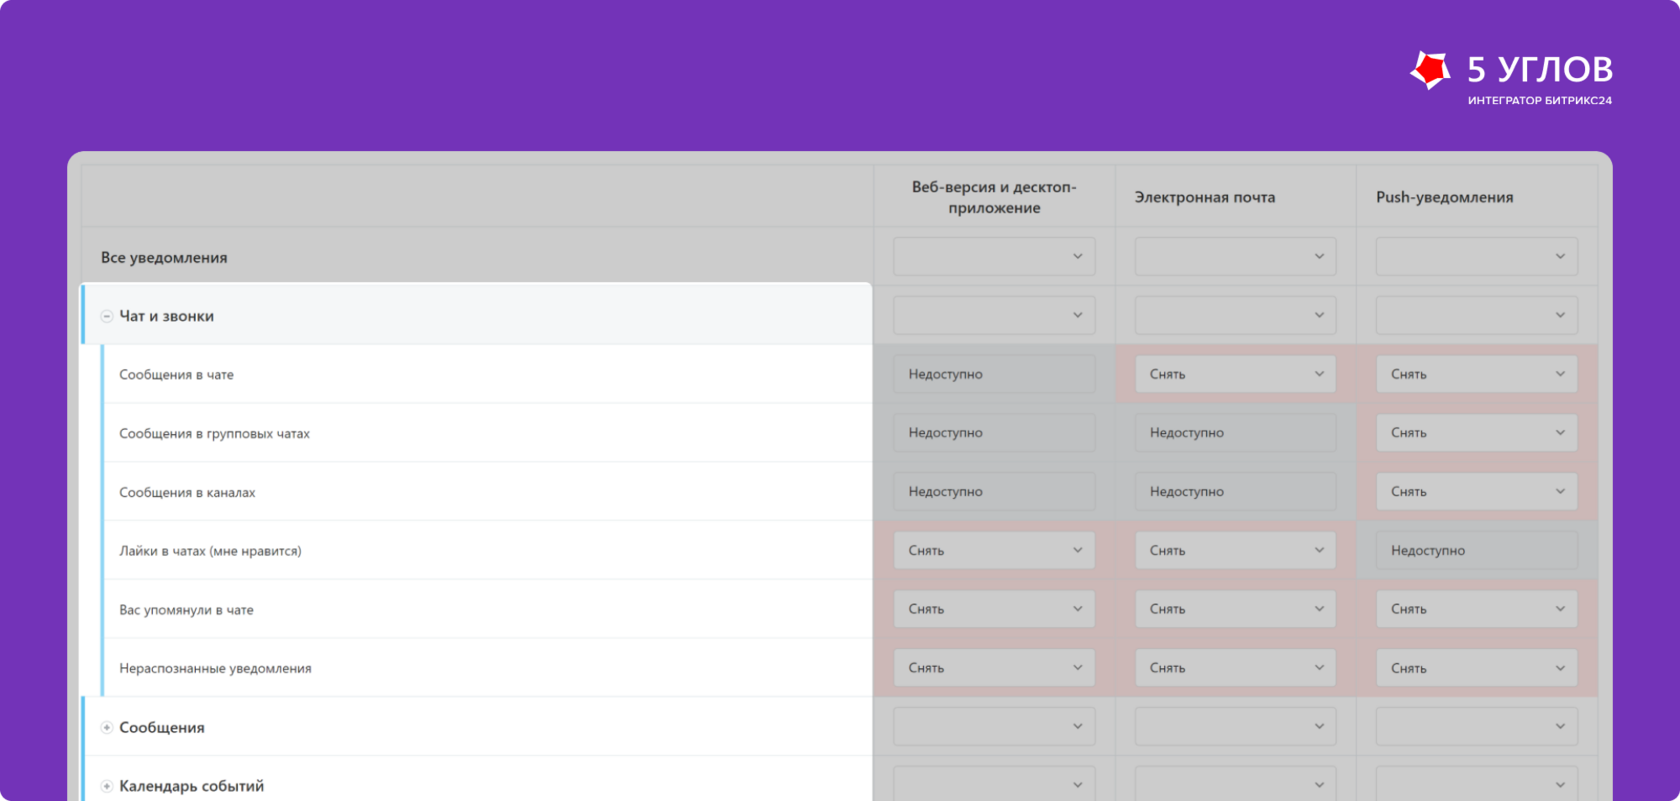Open push dropdown for Сообщения в групповых чатах
1680x801 pixels.
pos(1477,433)
